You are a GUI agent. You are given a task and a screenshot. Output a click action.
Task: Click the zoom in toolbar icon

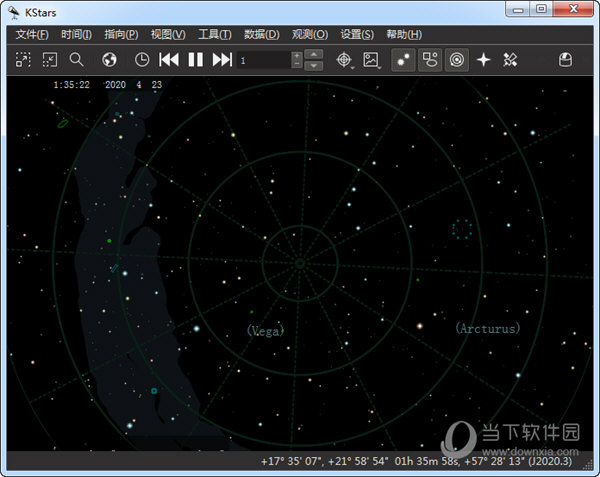click(23, 60)
